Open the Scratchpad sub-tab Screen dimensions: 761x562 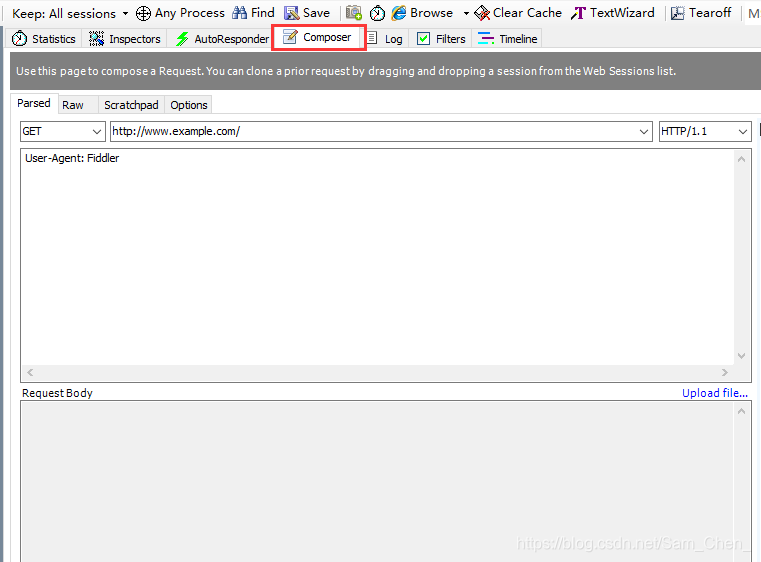(x=131, y=105)
